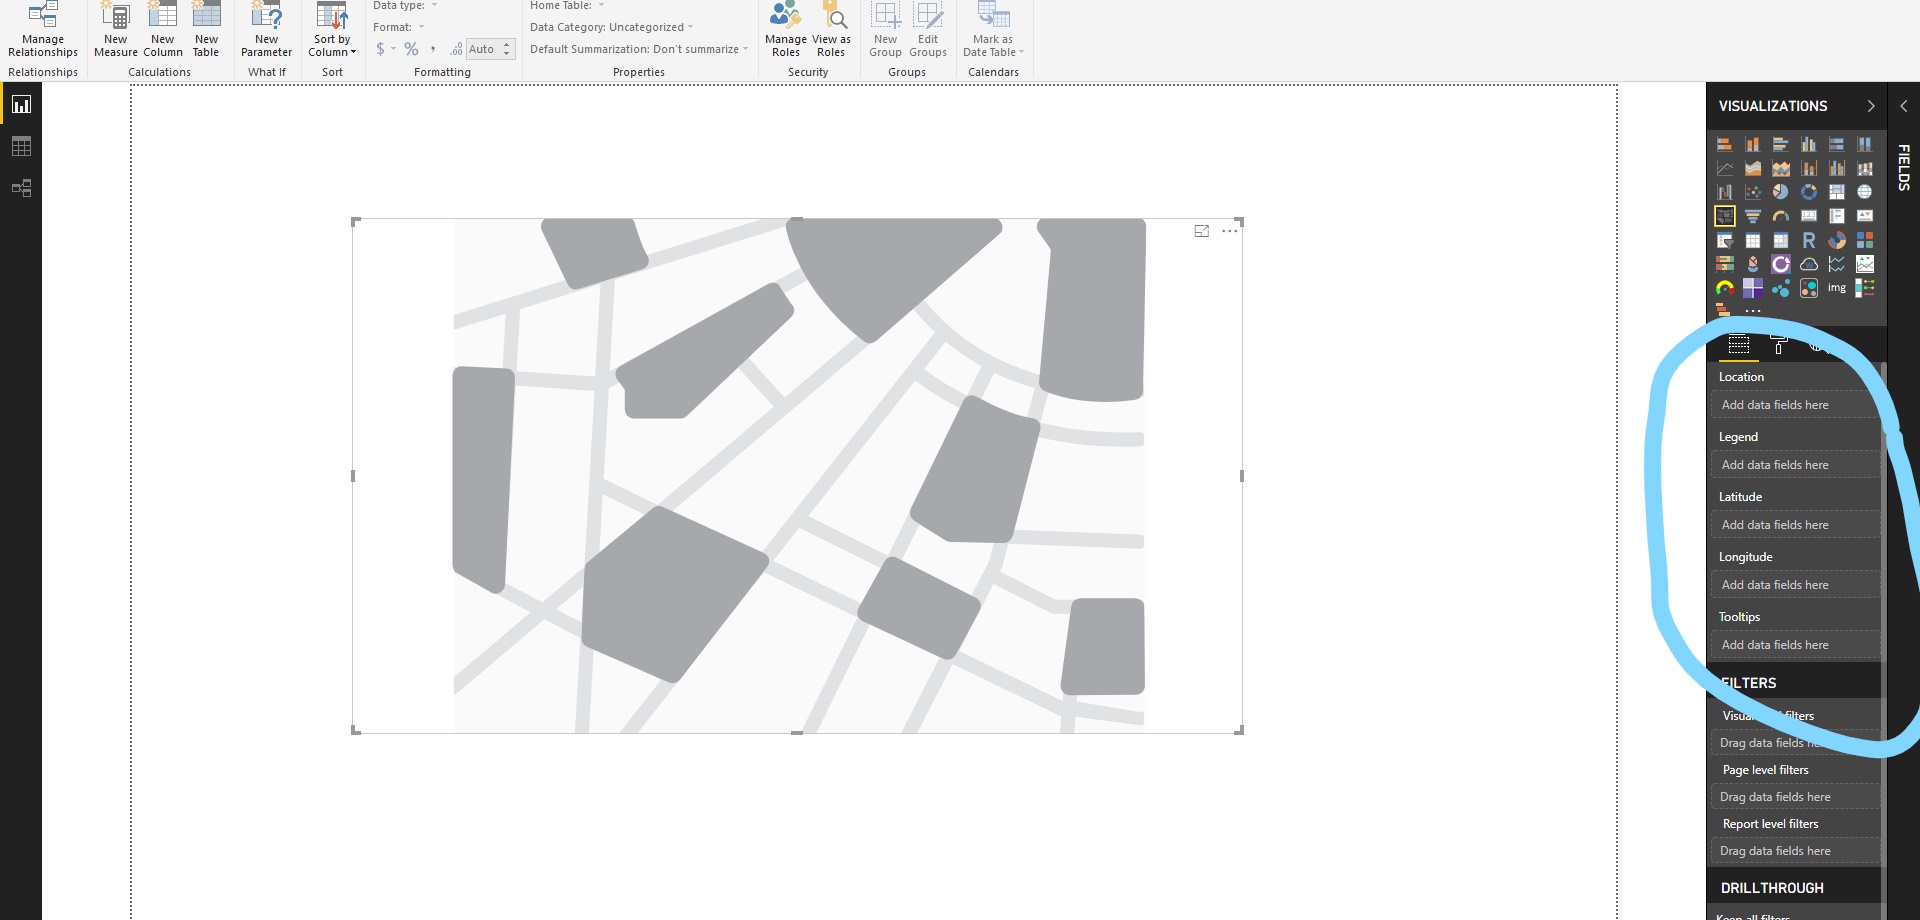The height and width of the screenshot is (920, 1920).
Task: Select the filled map visual on canvas
Action: [x=798, y=476]
